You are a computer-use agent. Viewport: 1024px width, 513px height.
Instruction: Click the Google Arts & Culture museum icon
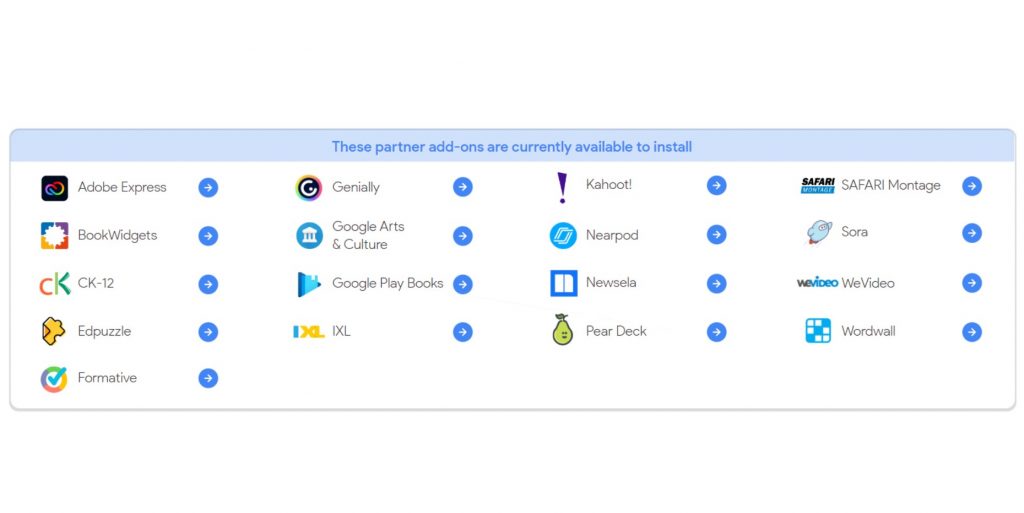(x=309, y=236)
